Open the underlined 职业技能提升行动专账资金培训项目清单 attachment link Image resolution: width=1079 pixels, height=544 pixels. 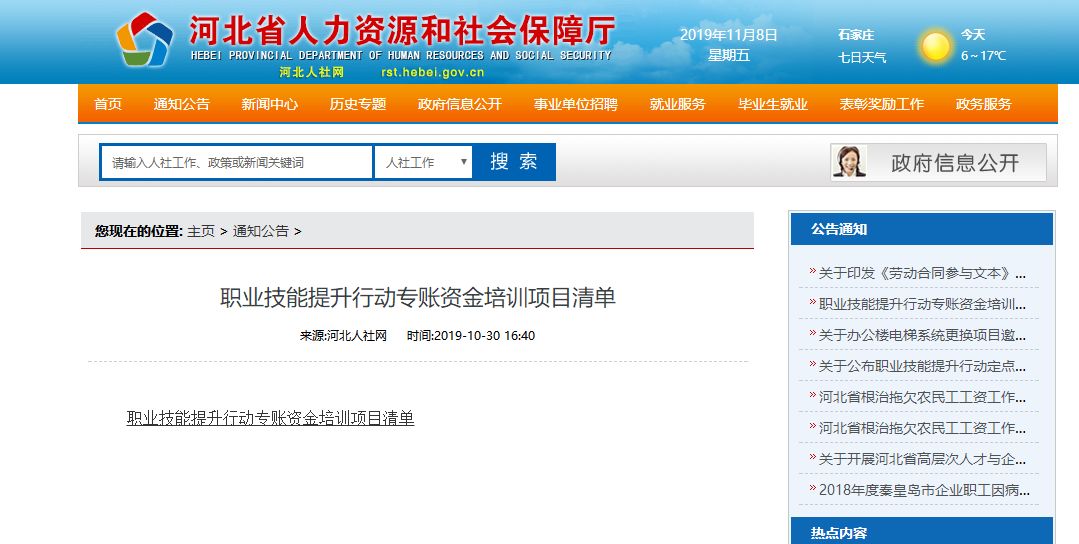(x=270, y=418)
